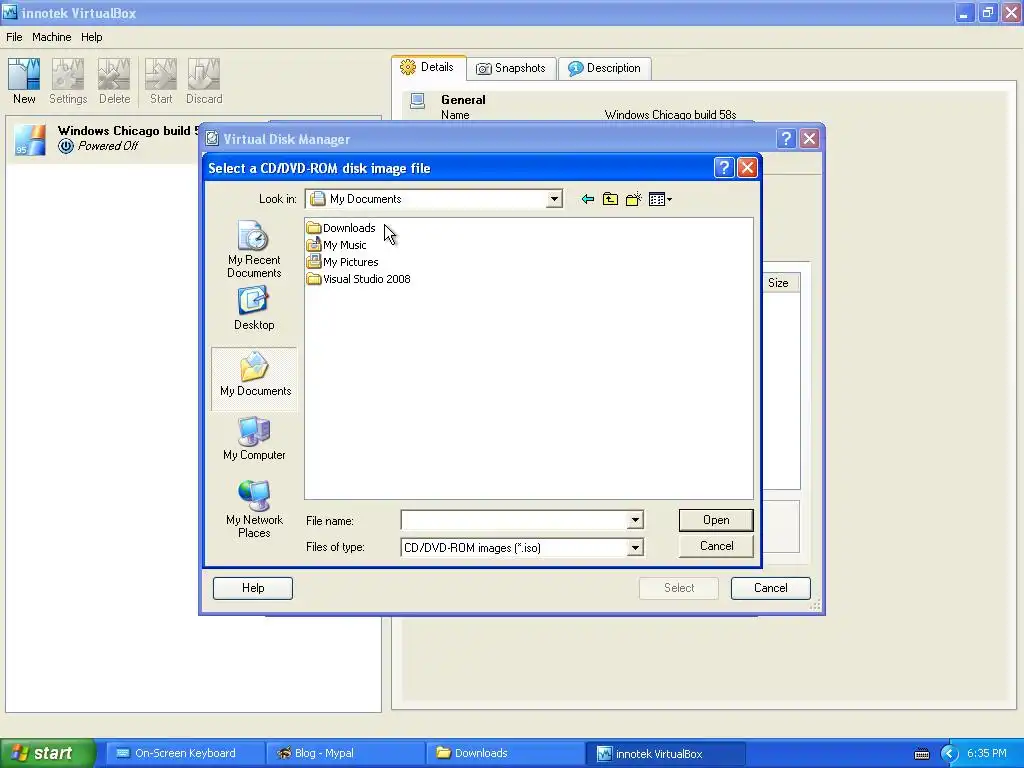Switch to the Description tab

click(605, 68)
